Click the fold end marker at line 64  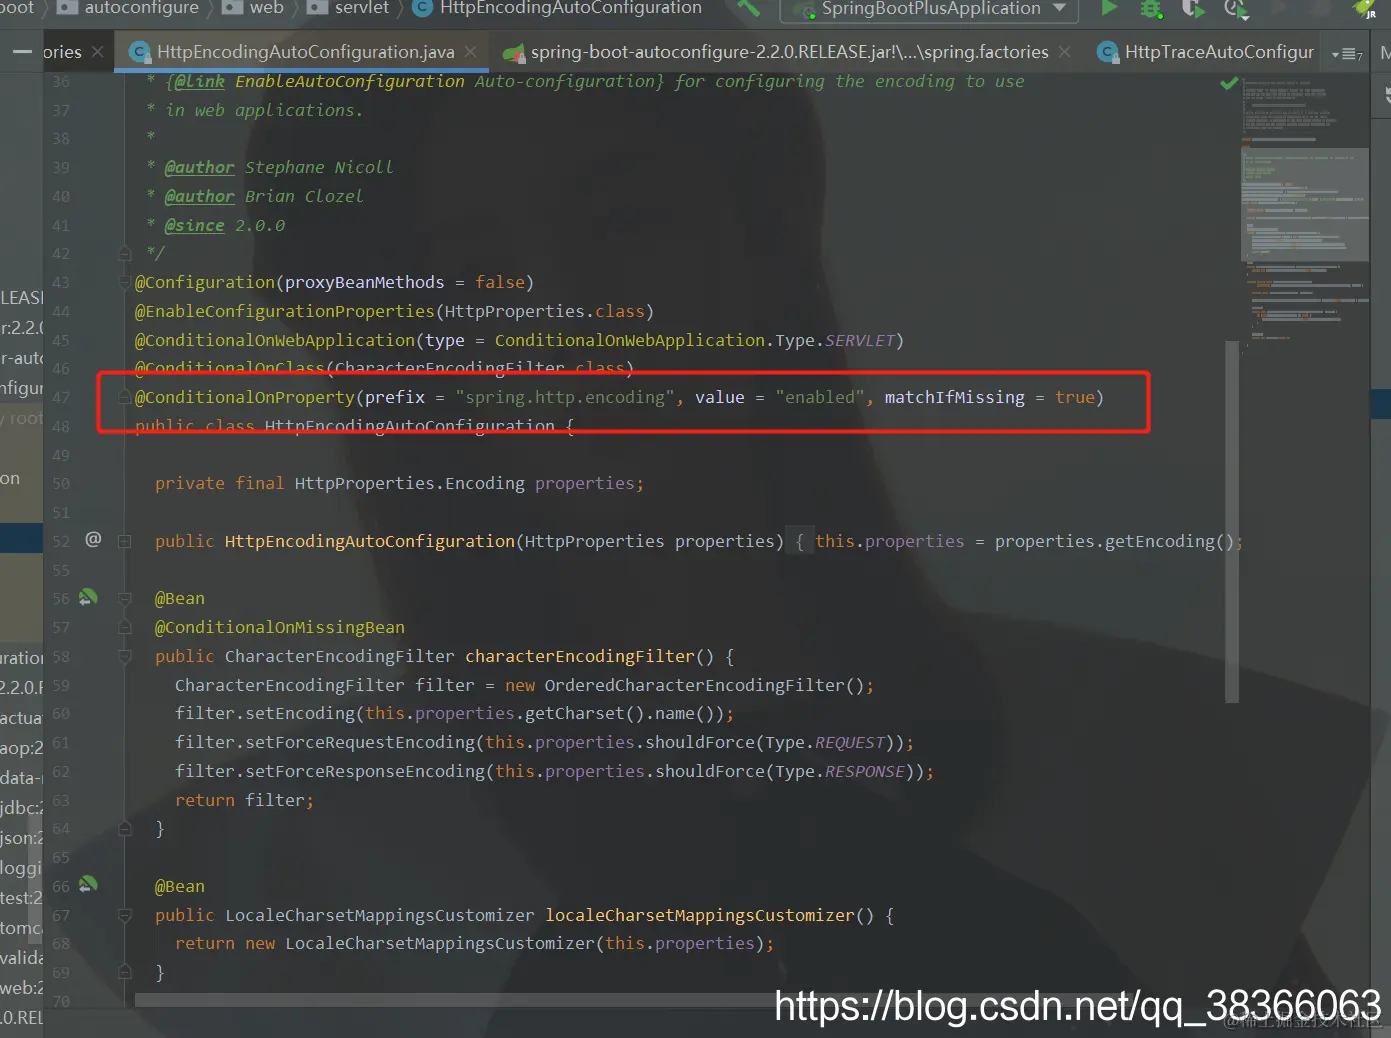coord(125,828)
